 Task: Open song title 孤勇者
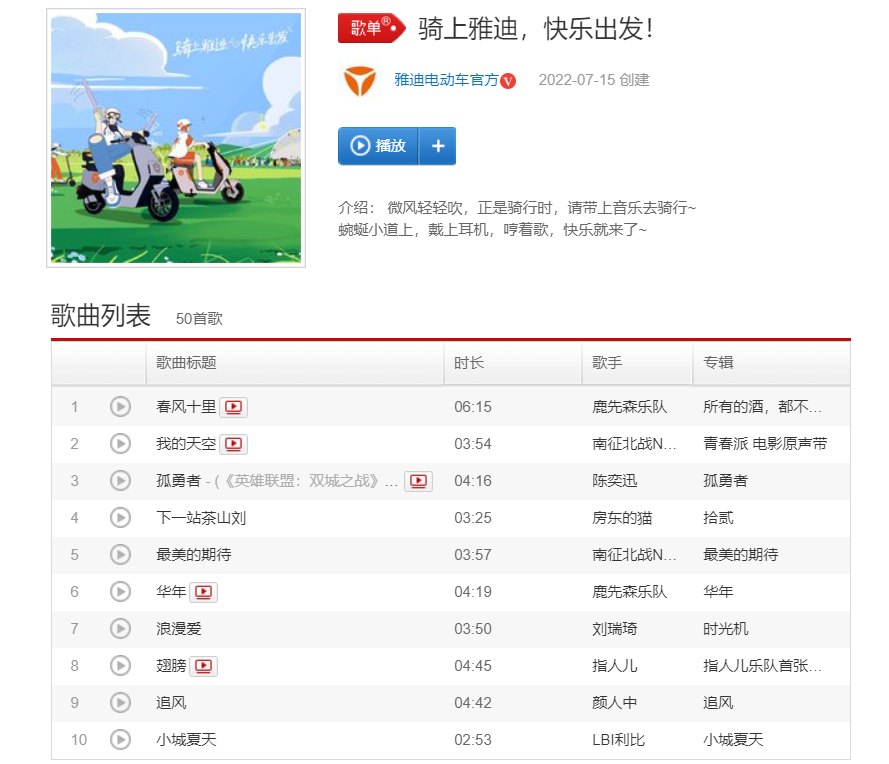click(179, 481)
